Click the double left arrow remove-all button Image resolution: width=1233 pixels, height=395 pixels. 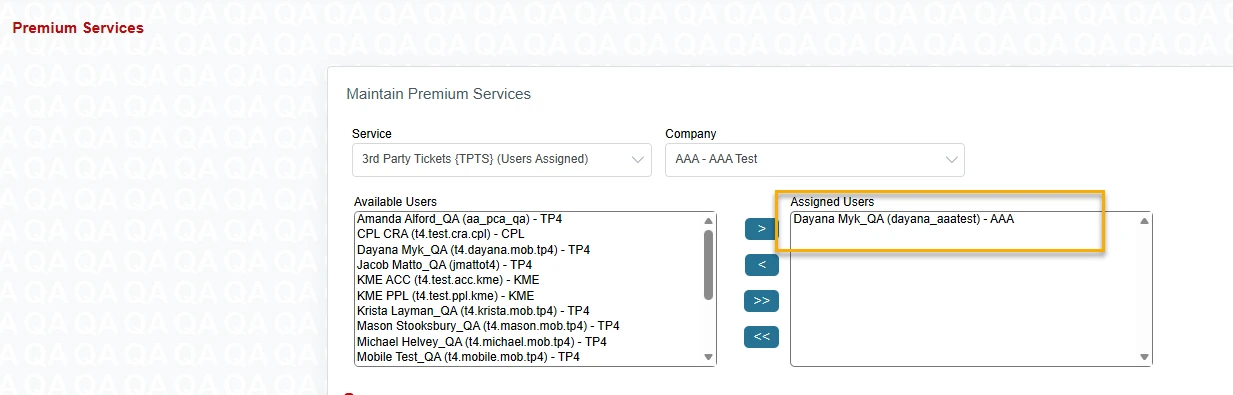pyautogui.click(x=761, y=337)
